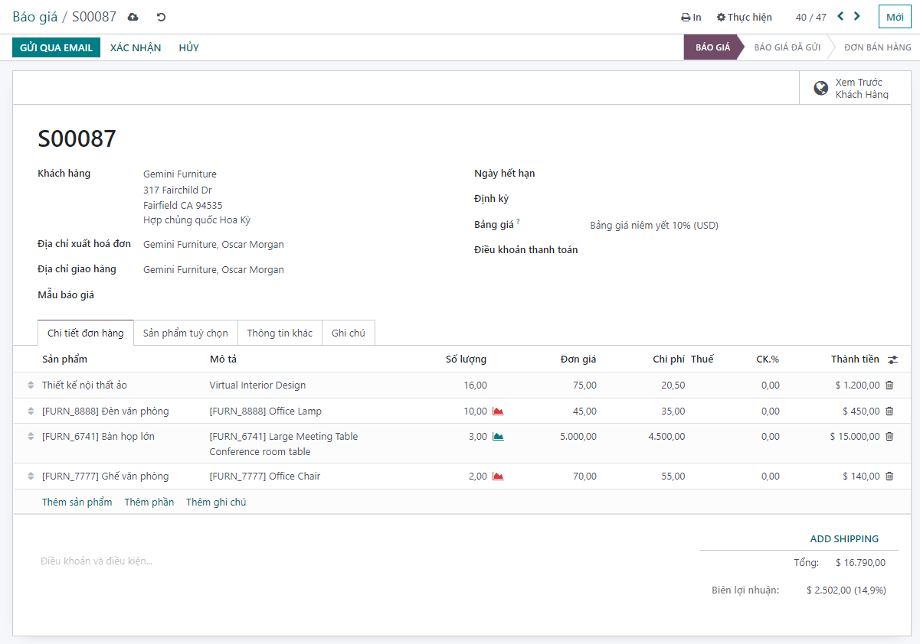Go to the next record arrow
The height and width of the screenshot is (644, 920).
857,16
